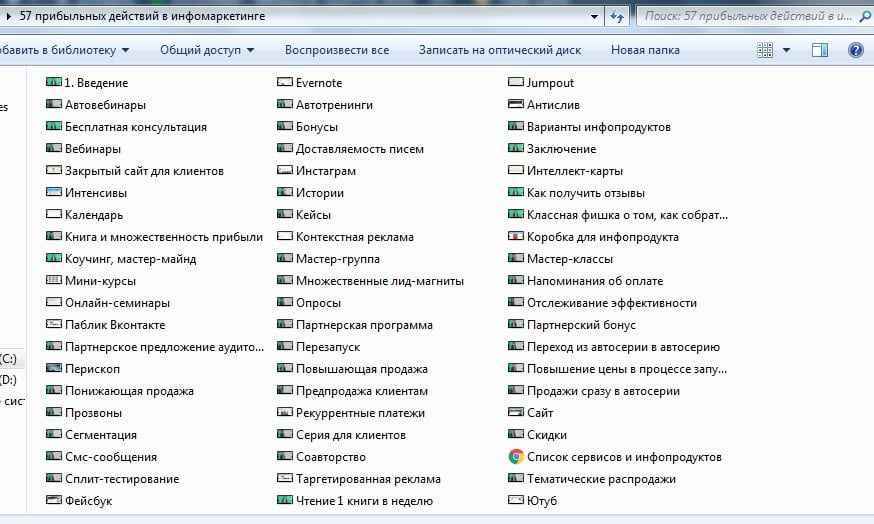Click the file icon next to Jumpout

(x=516, y=82)
